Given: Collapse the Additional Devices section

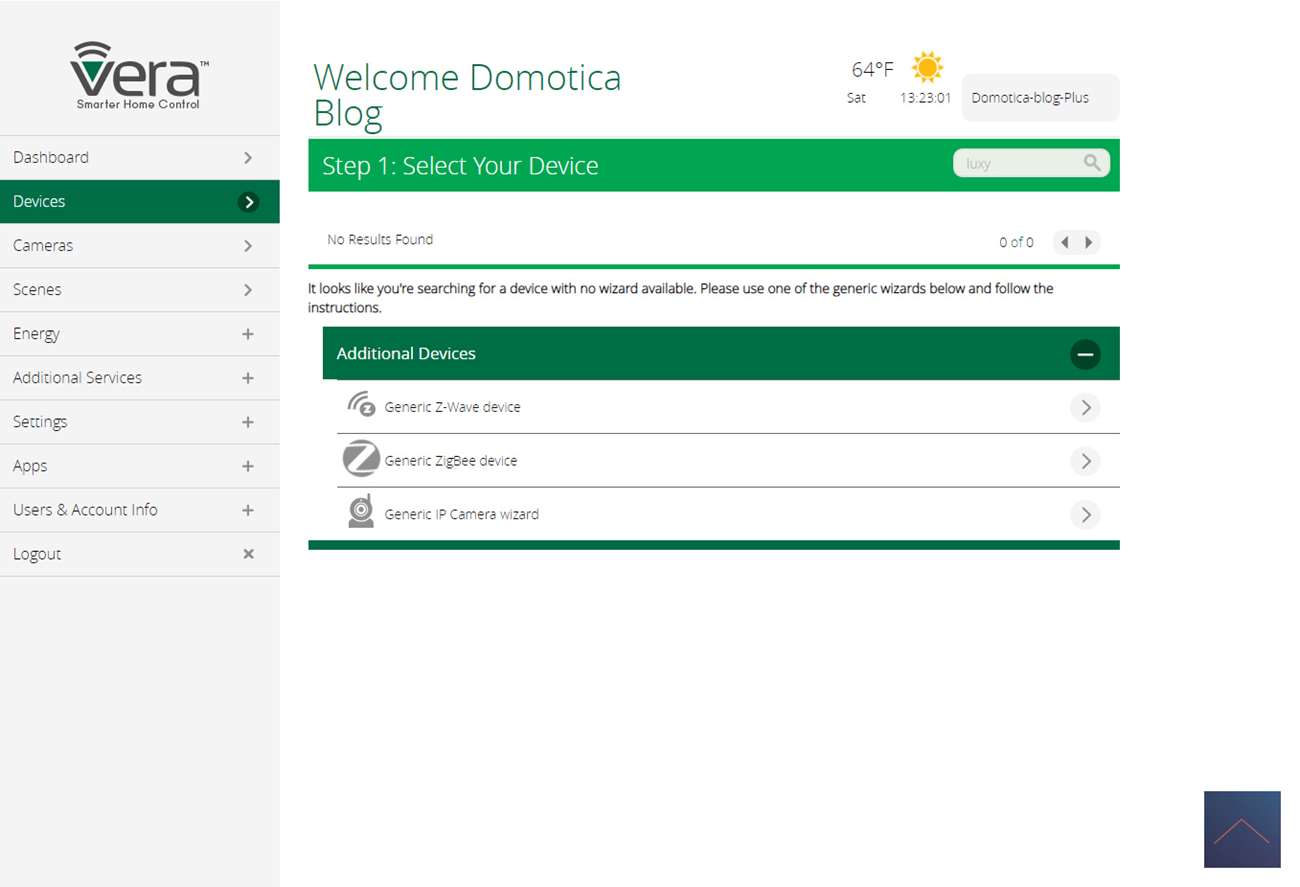Looking at the screenshot, I should click(x=1084, y=354).
